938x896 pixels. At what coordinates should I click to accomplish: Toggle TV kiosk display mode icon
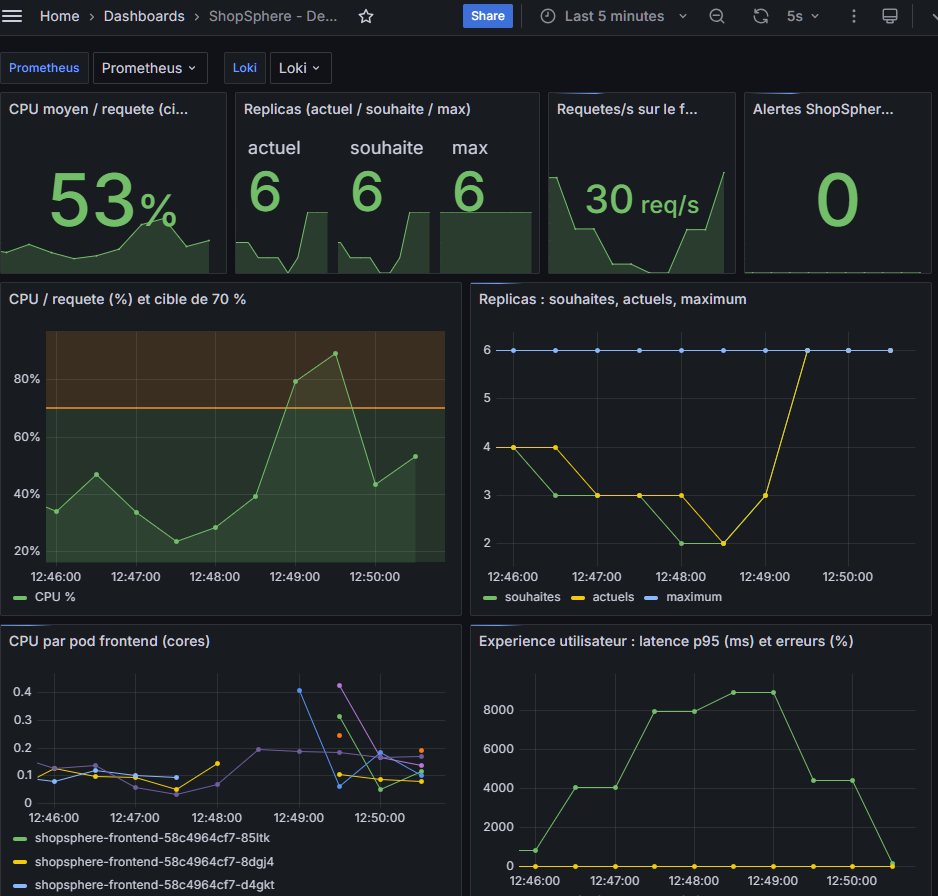[890, 16]
